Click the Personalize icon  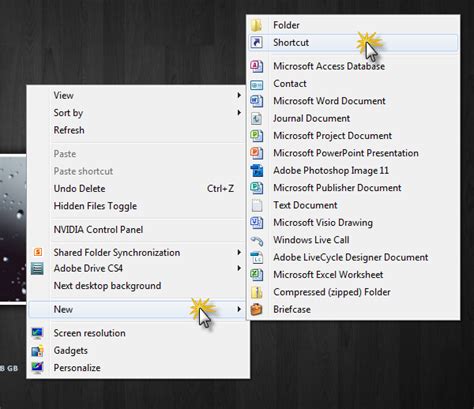click(x=37, y=367)
